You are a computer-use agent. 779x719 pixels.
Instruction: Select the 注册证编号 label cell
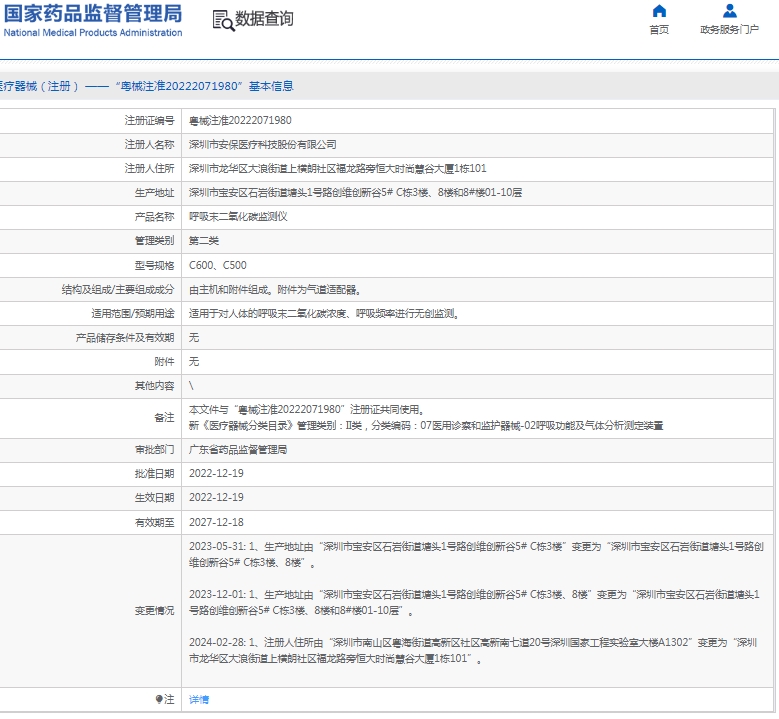[x=90, y=121]
